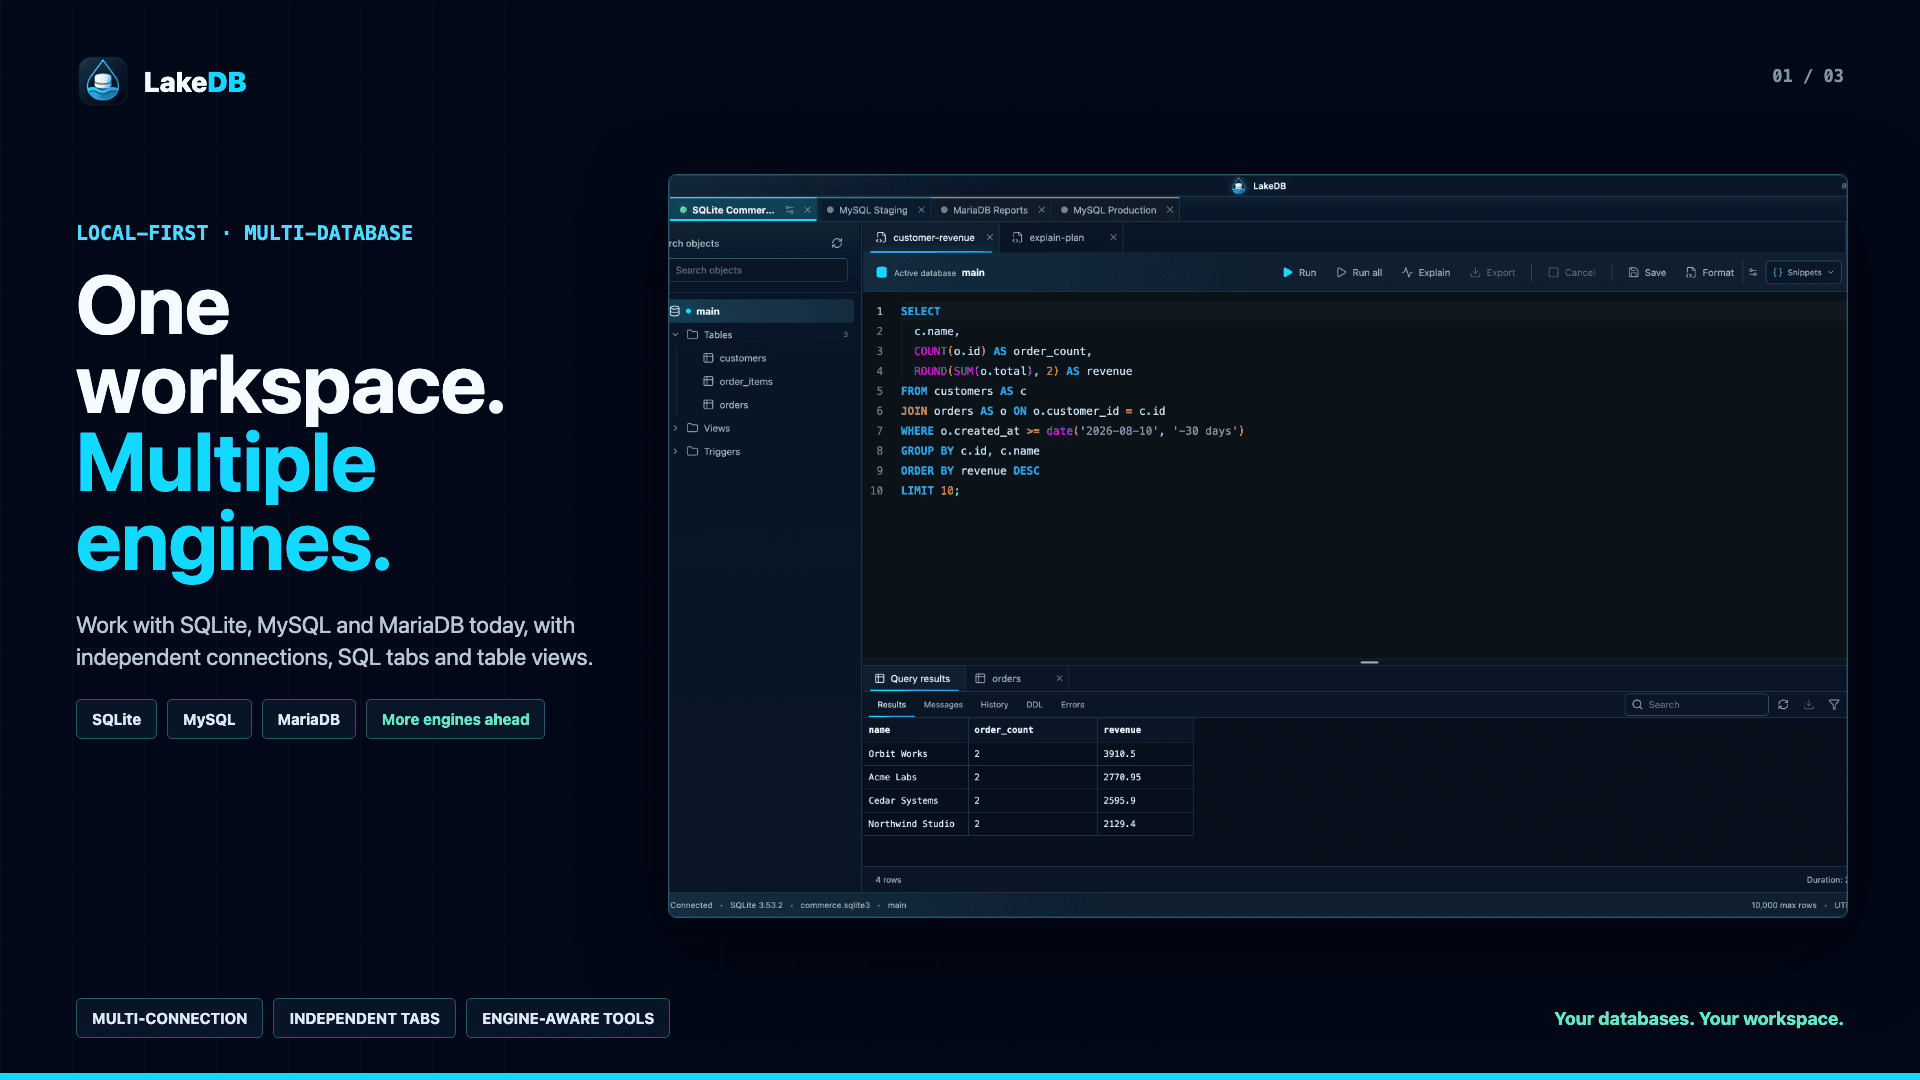Focus the results Search field
This screenshot has width=1920, height=1080.
coord(1696,705)
